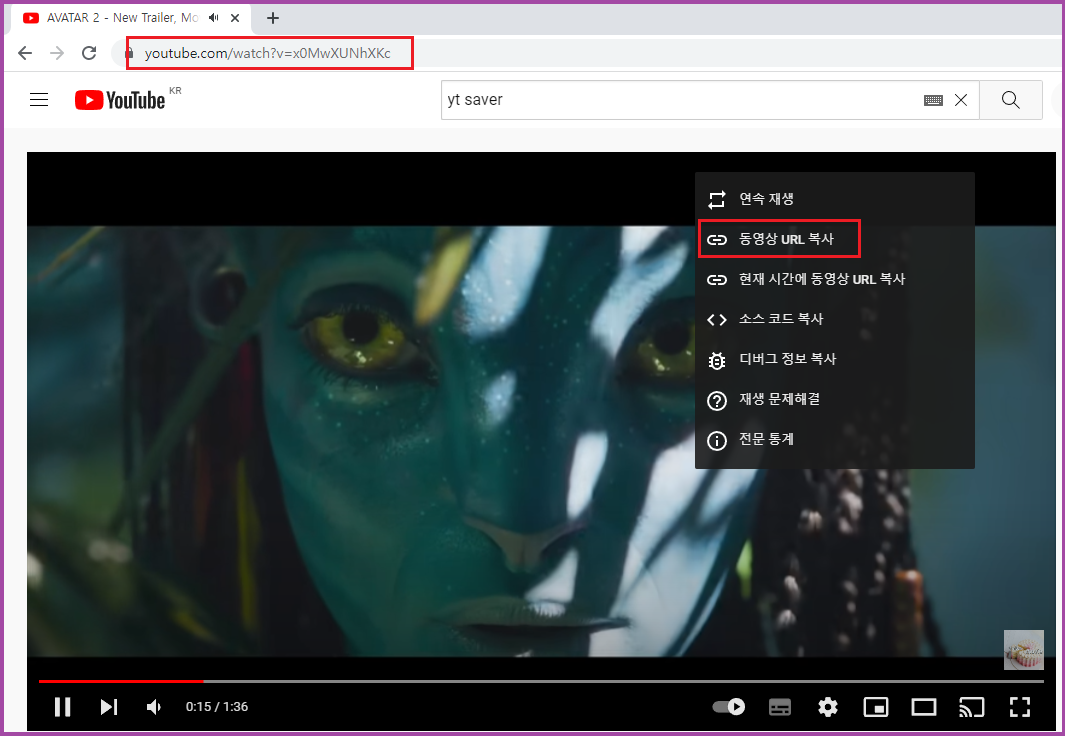This screenshot has width=1065, height=736.
Task: Turn on subtitles/captions
Action: point(780,707)
